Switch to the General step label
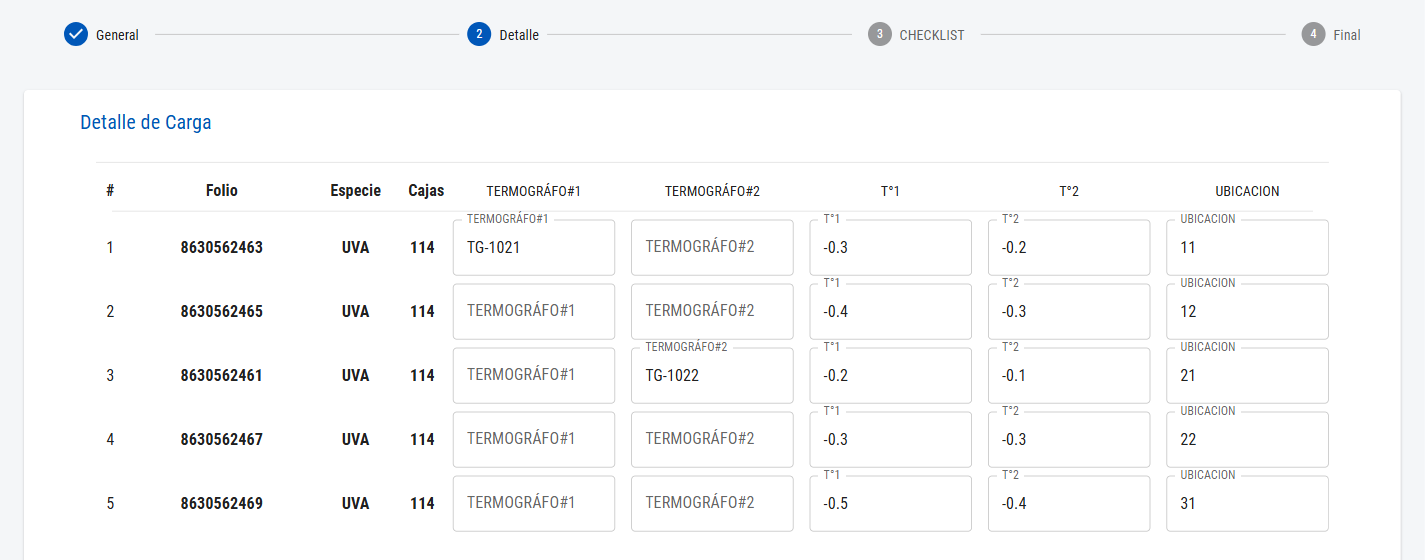 click(117, 35)
